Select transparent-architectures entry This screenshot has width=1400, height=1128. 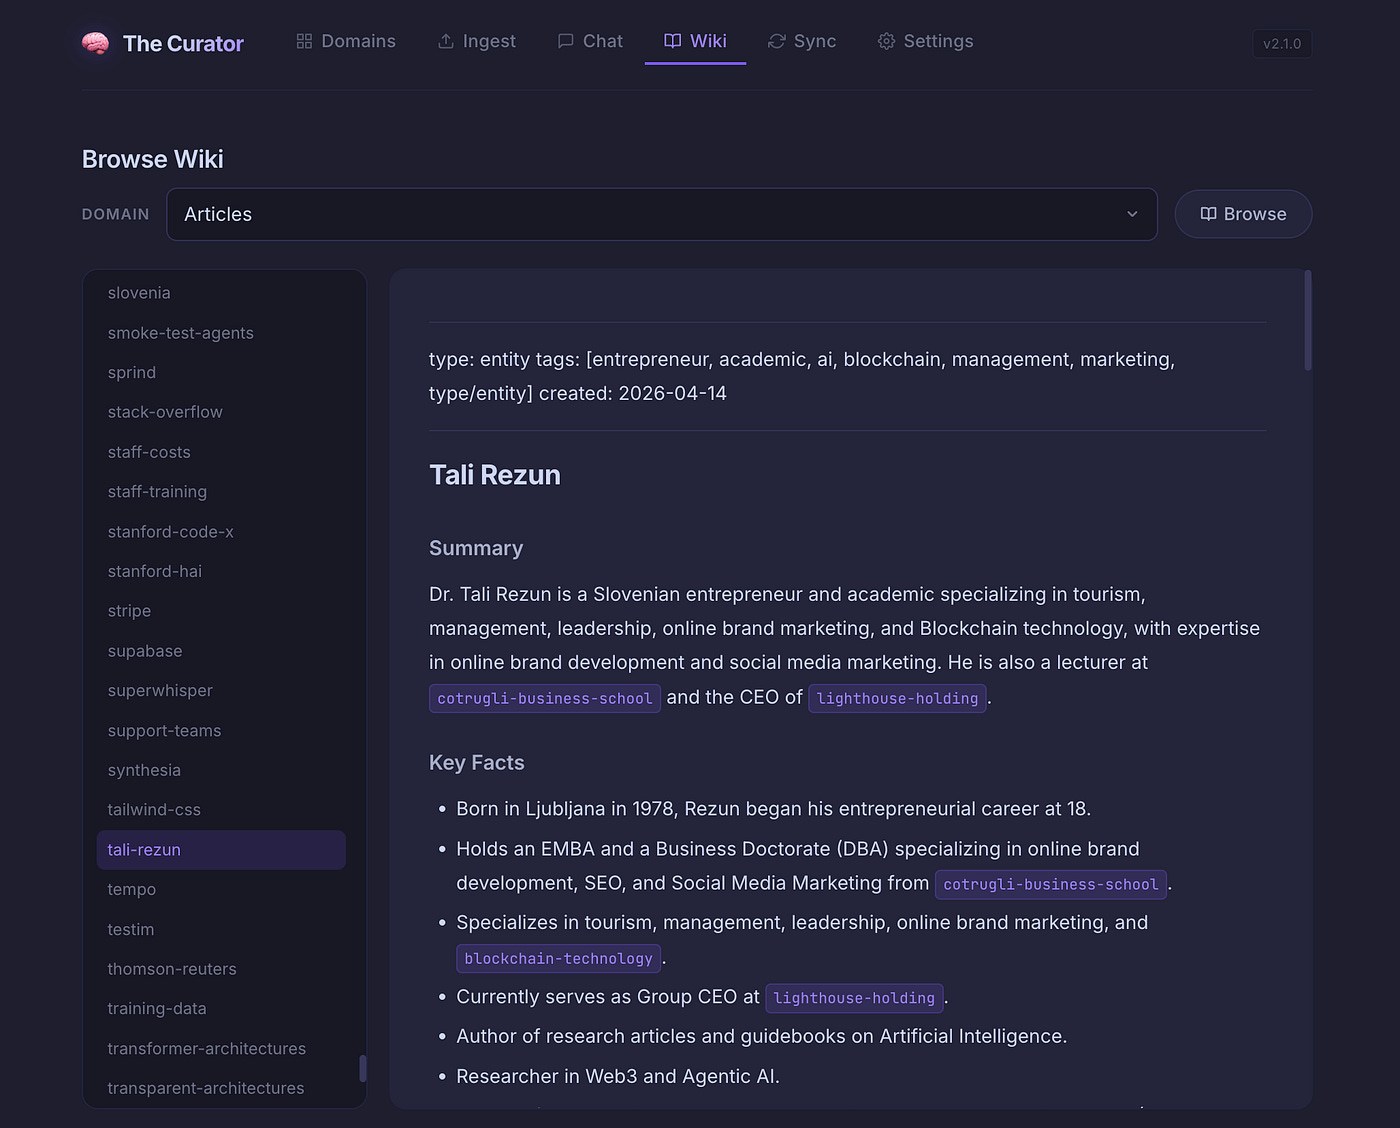(221, 1088)
